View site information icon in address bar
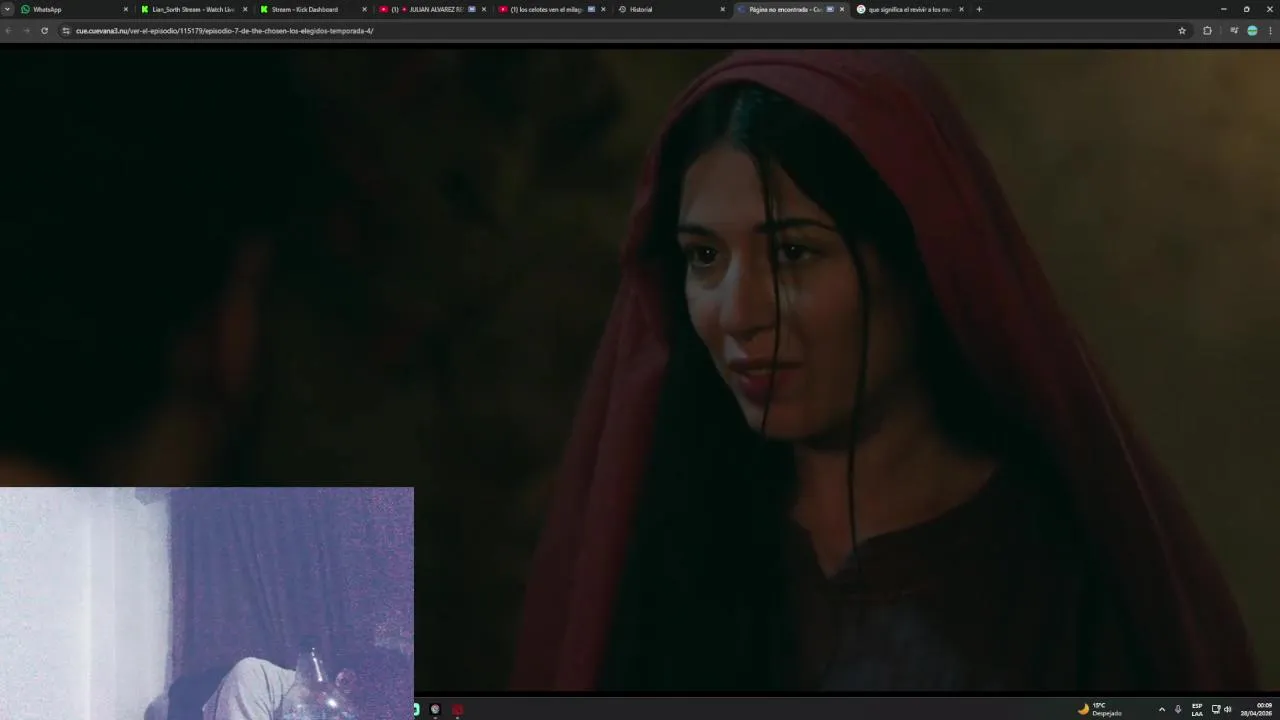 [x=66, y=31]
